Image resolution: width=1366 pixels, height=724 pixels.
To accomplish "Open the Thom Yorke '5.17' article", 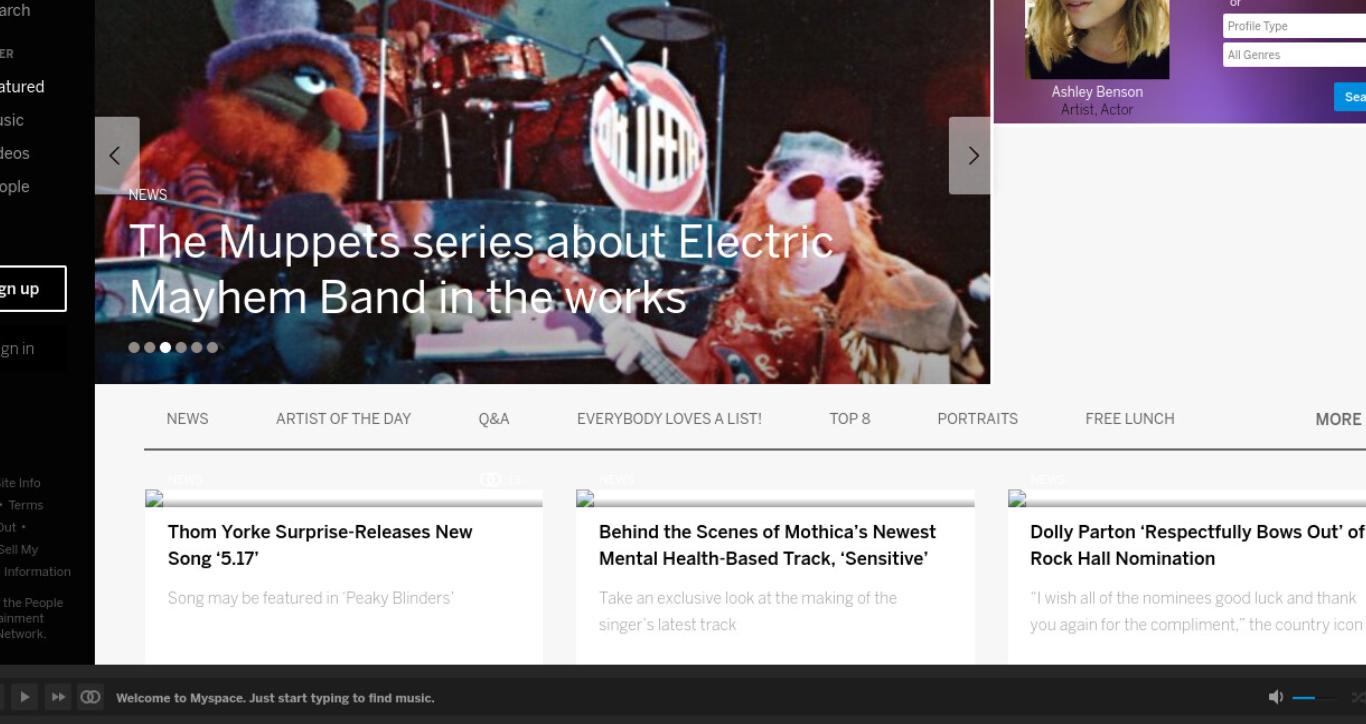I will click(x=320, y=545).
